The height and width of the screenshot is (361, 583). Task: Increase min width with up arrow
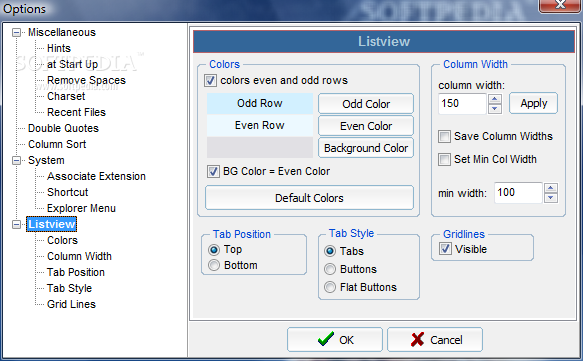click(x=551, y=188)
